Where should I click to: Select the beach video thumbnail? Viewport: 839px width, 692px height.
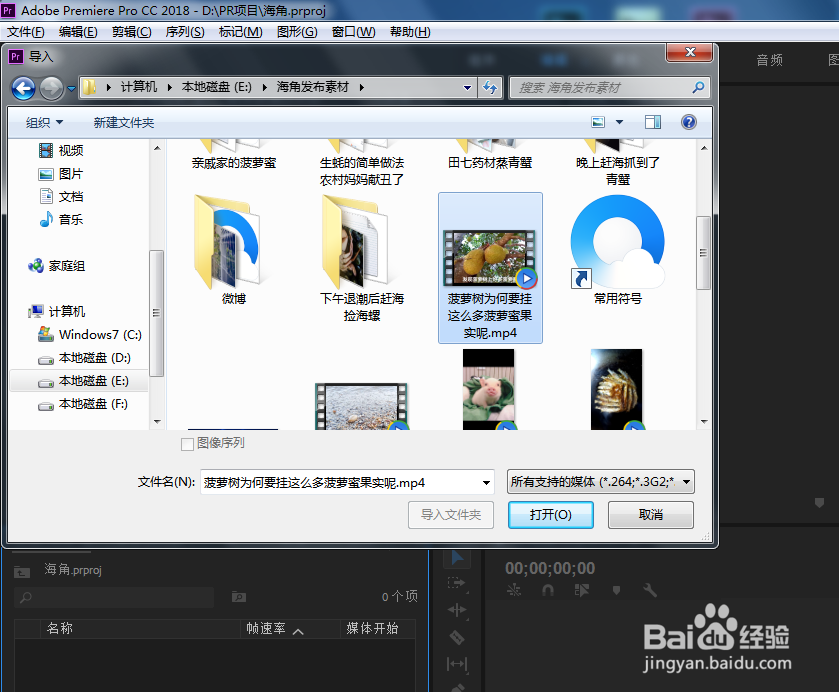pos(362,406)
